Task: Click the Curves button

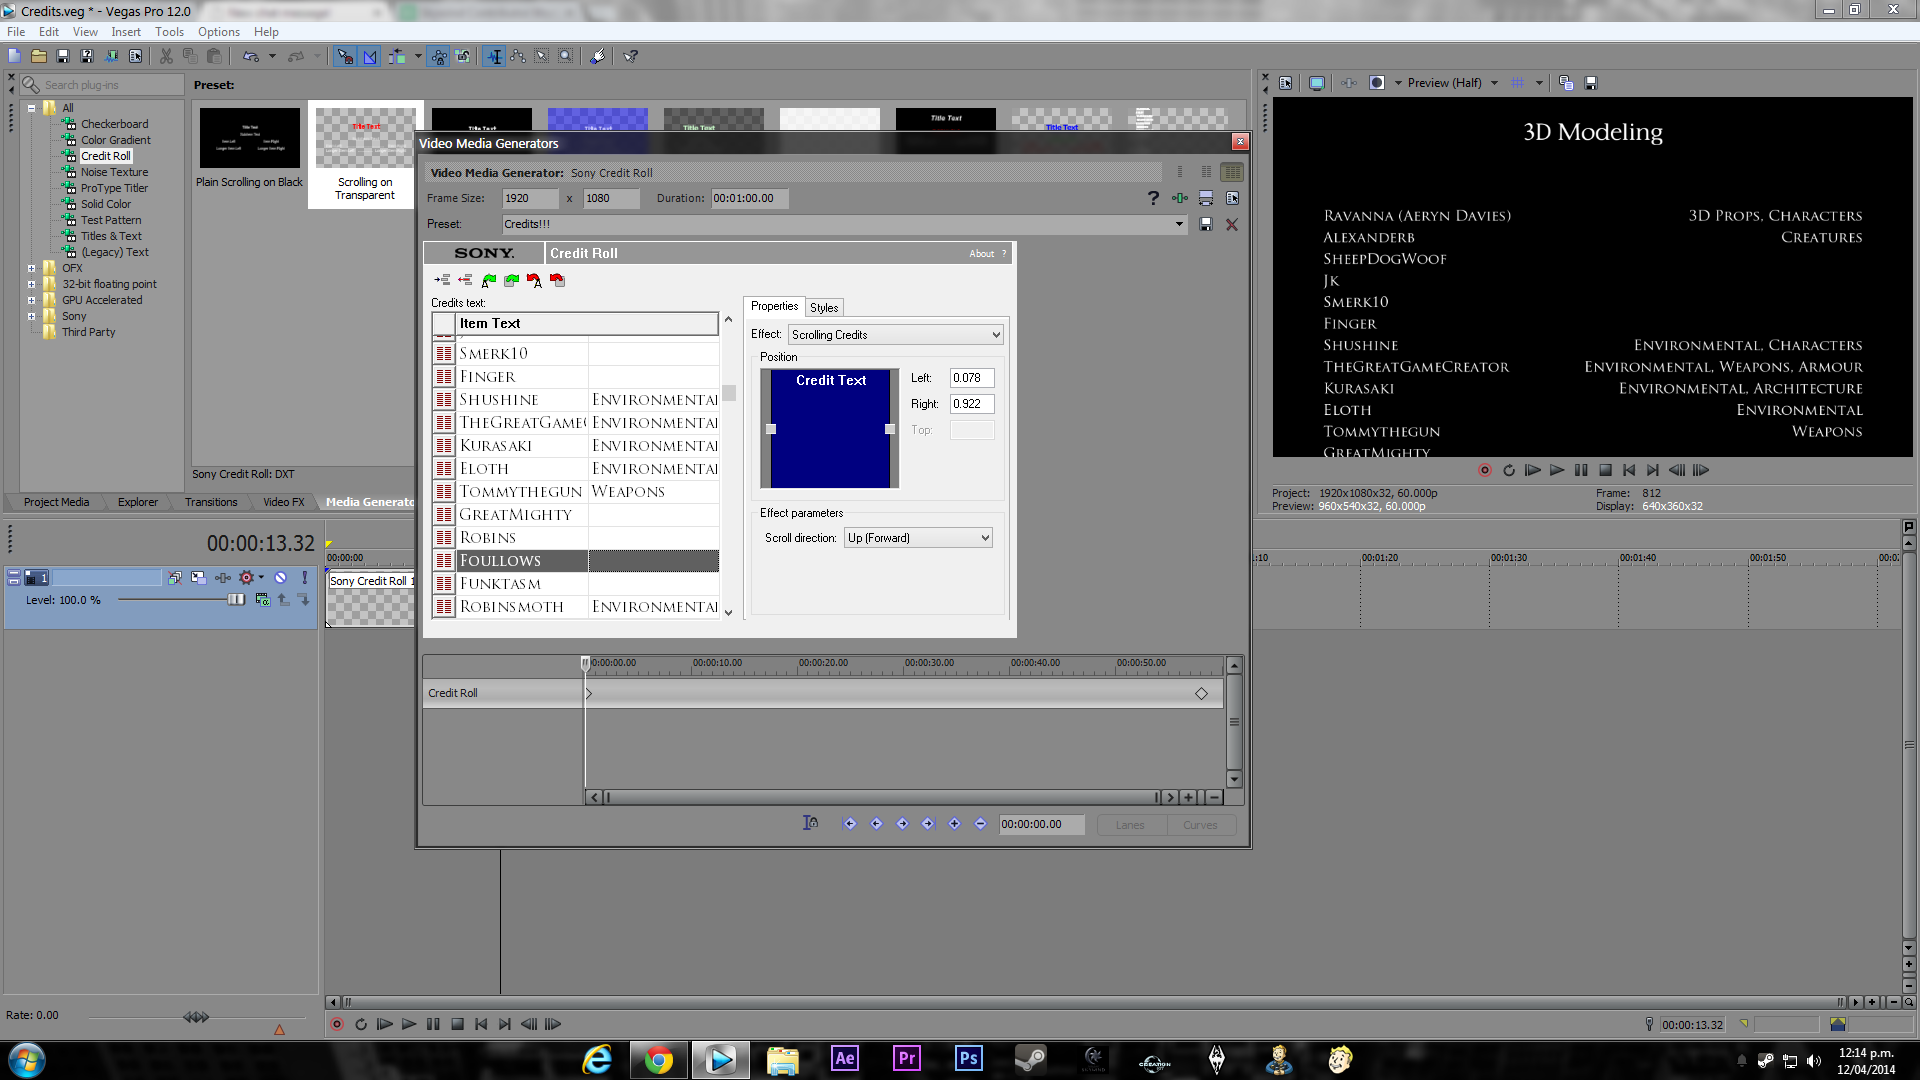Action: (1200, 825)
